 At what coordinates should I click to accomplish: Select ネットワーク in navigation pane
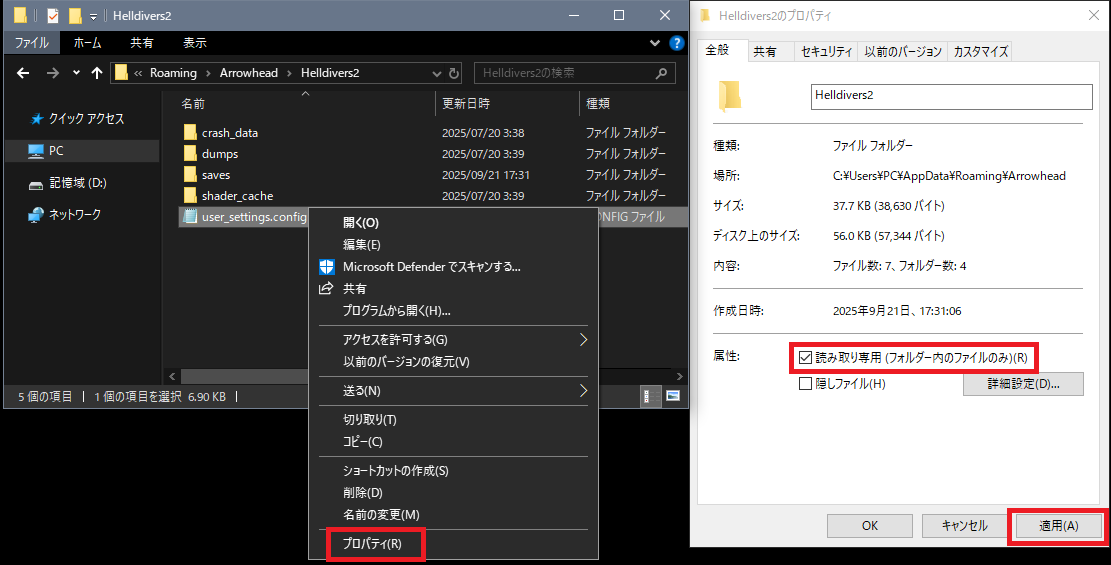click(x=74, y=214)
